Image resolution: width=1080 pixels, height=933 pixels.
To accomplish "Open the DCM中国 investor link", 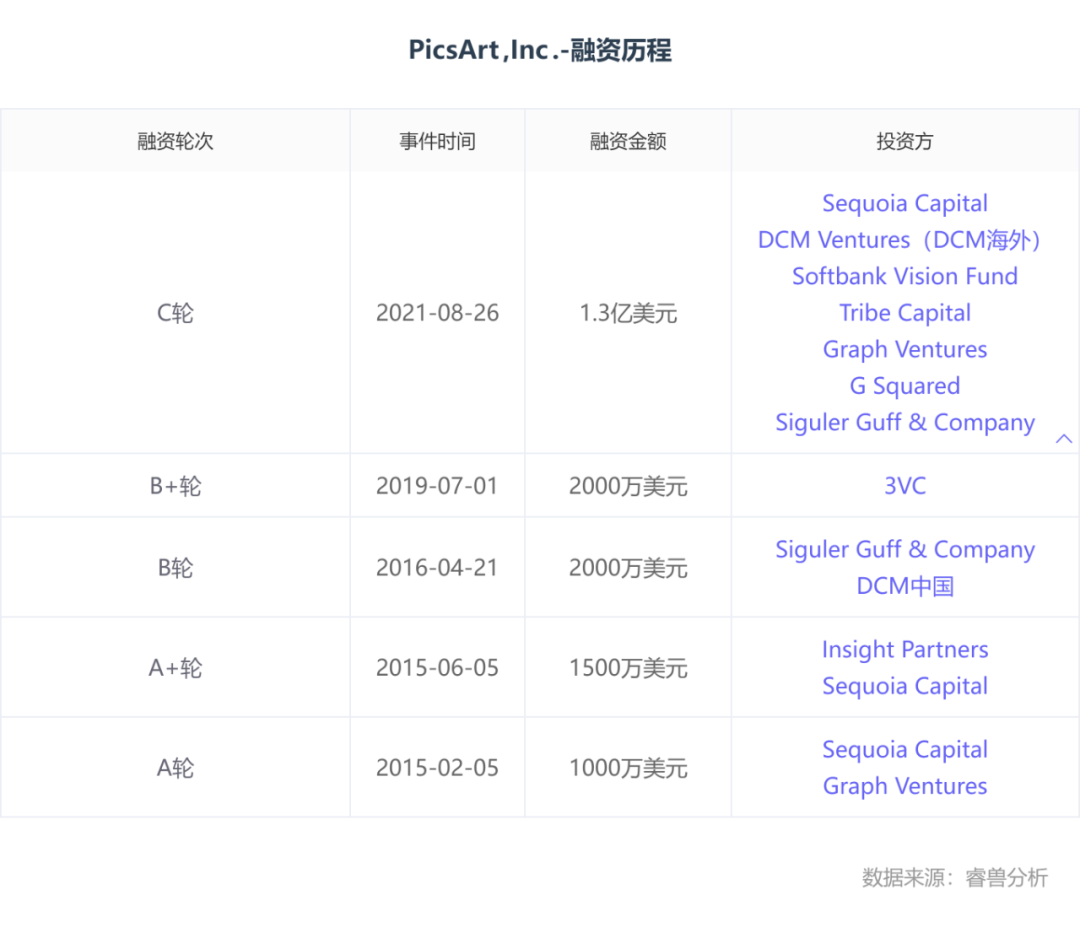I will pos(905,586).
